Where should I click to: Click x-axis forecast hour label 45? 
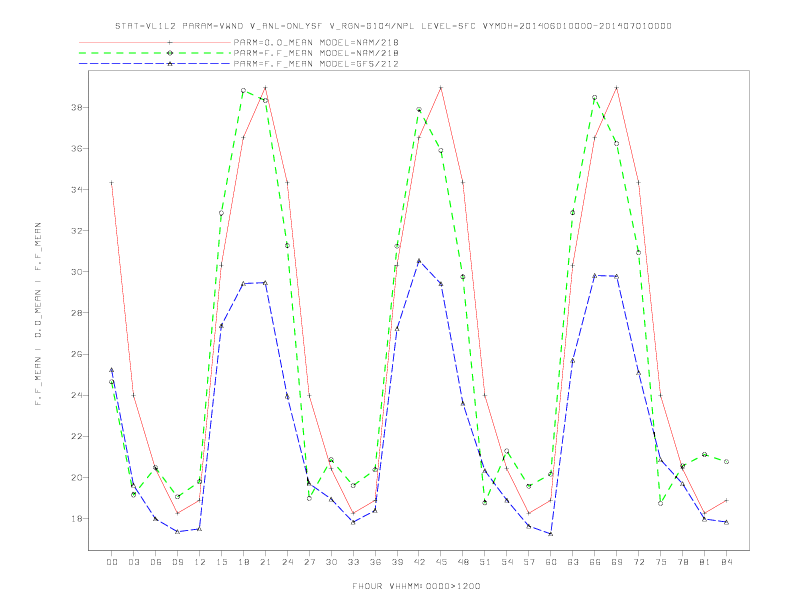coord(441,562)
